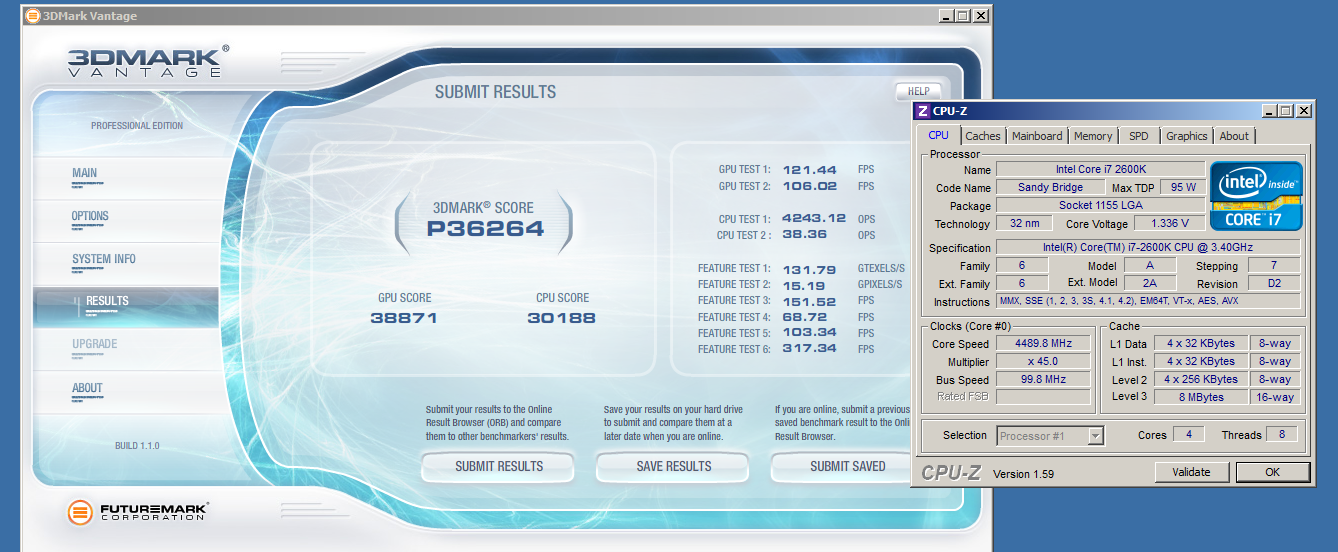Click the BUILD 1.1.0 label

[x=137, y=446]
